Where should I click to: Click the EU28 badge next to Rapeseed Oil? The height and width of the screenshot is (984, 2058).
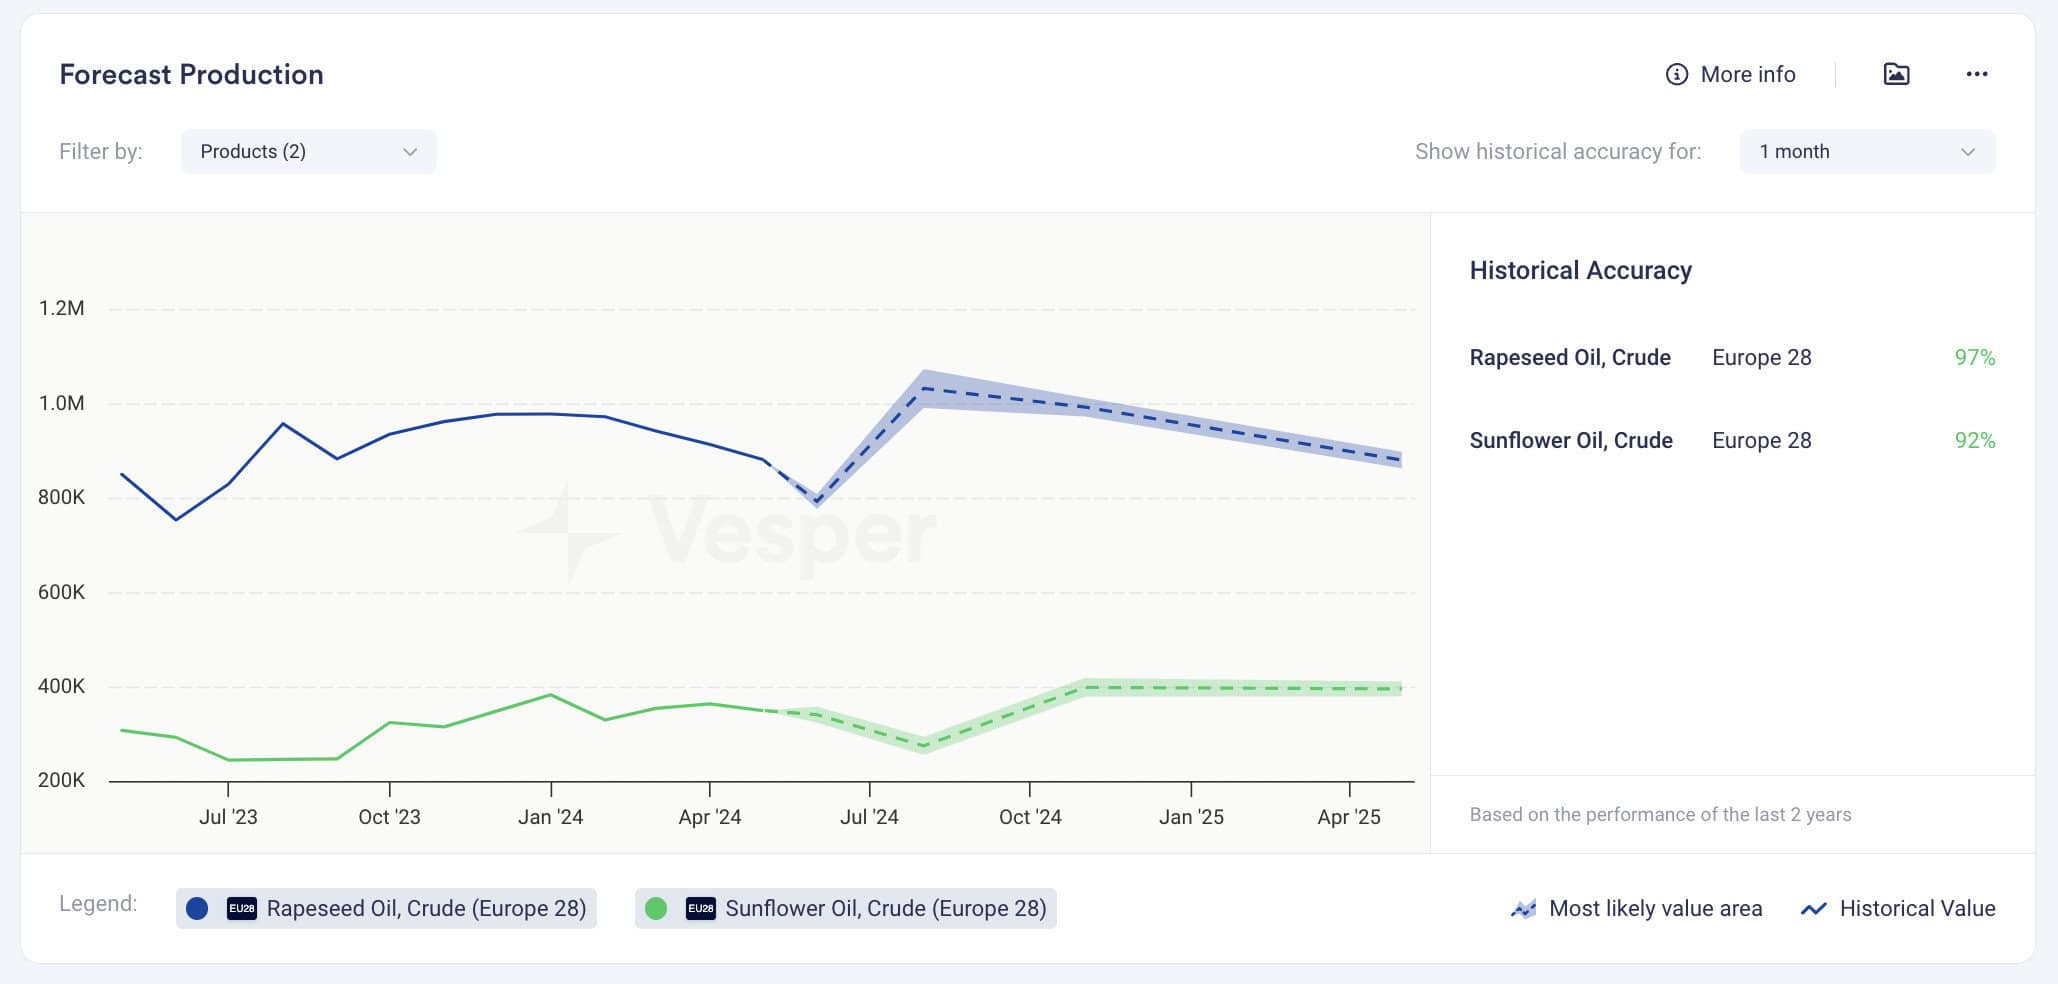(242, 908)
